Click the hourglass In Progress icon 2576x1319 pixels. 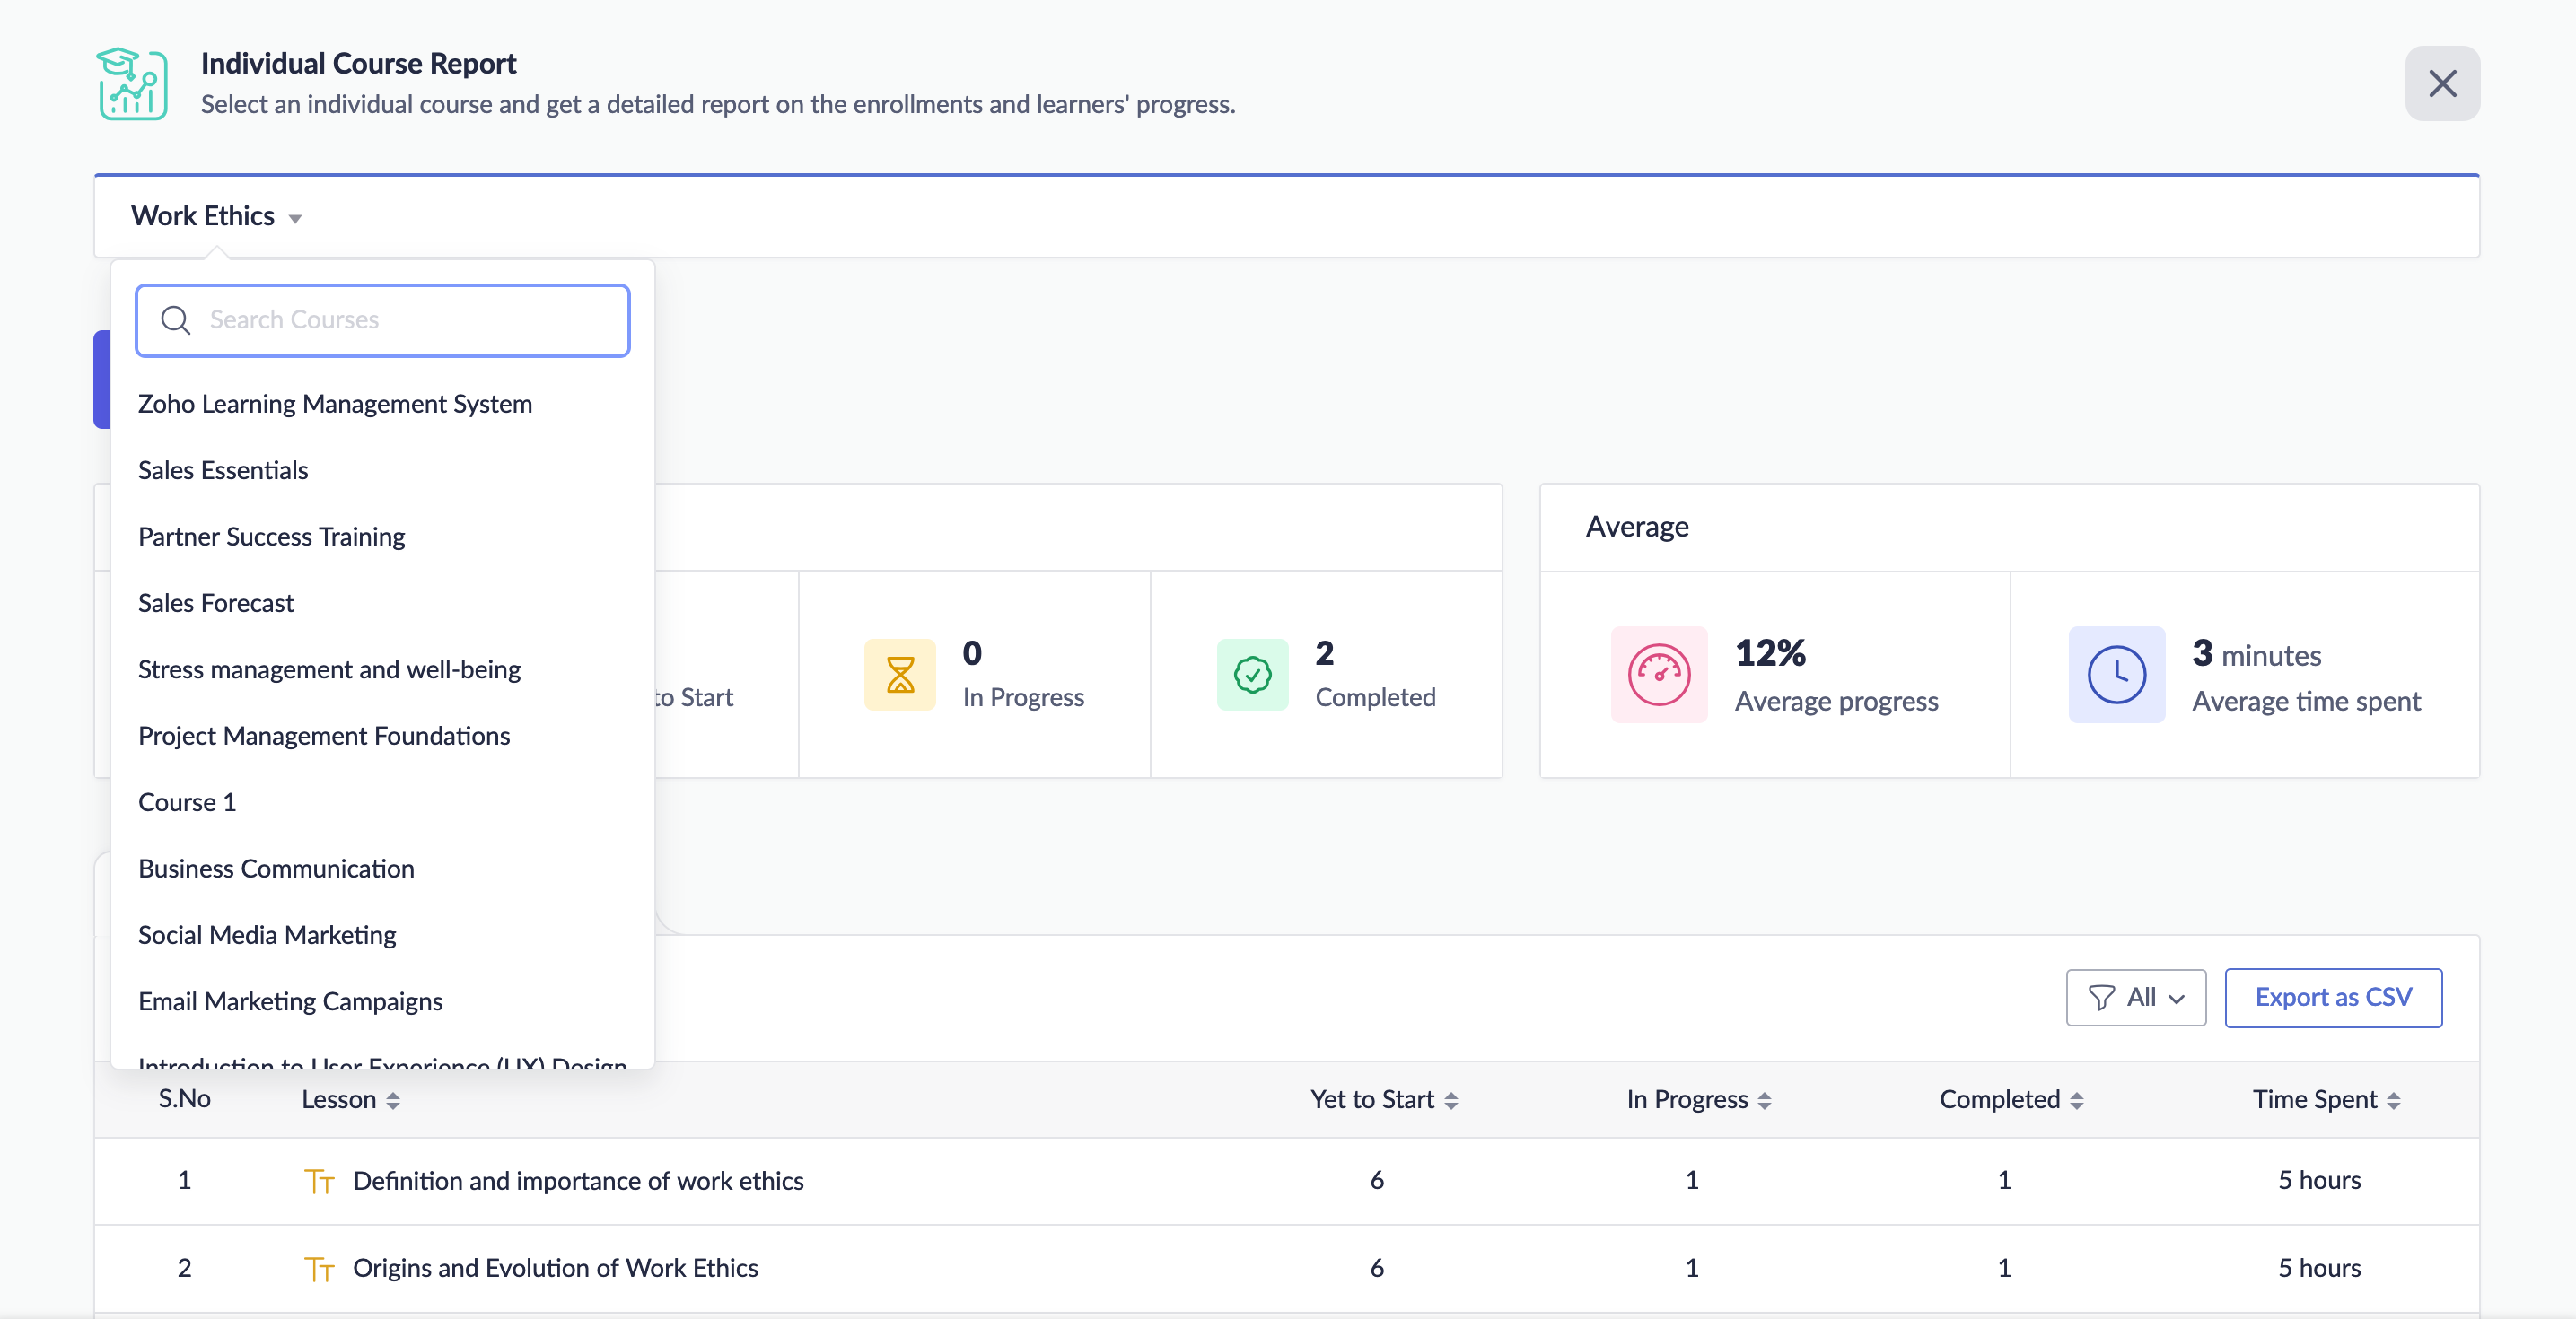[x=899, y=675]
